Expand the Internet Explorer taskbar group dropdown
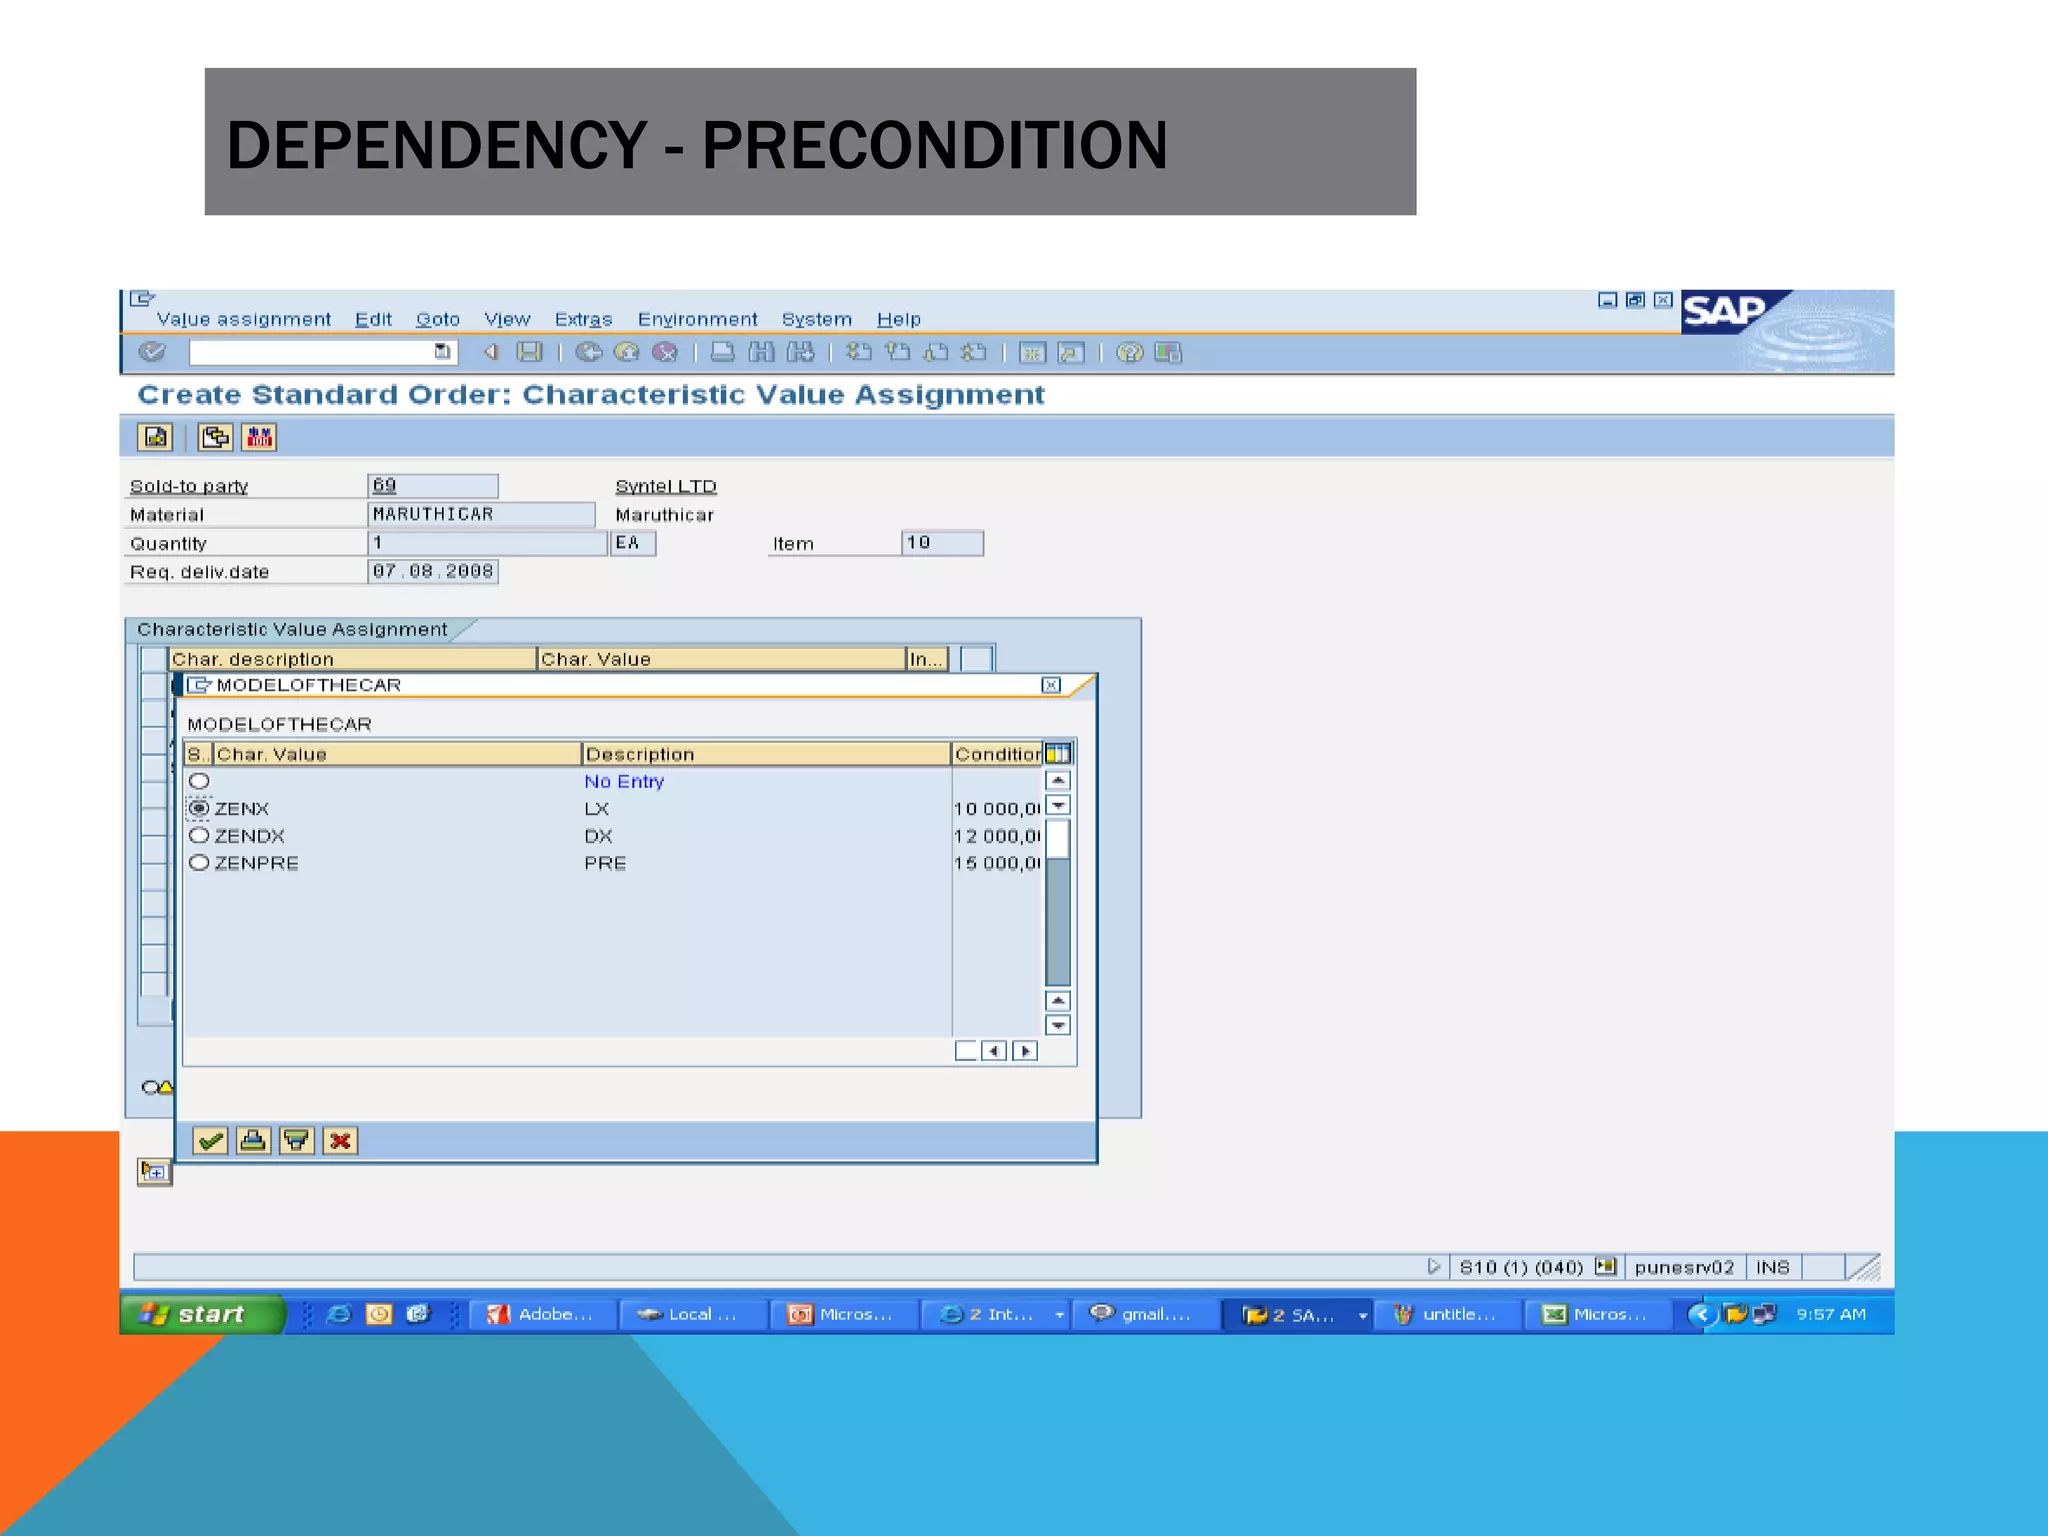Image resolution: width=2048 pixels, height=1536 pixels. point(1058,1315)
